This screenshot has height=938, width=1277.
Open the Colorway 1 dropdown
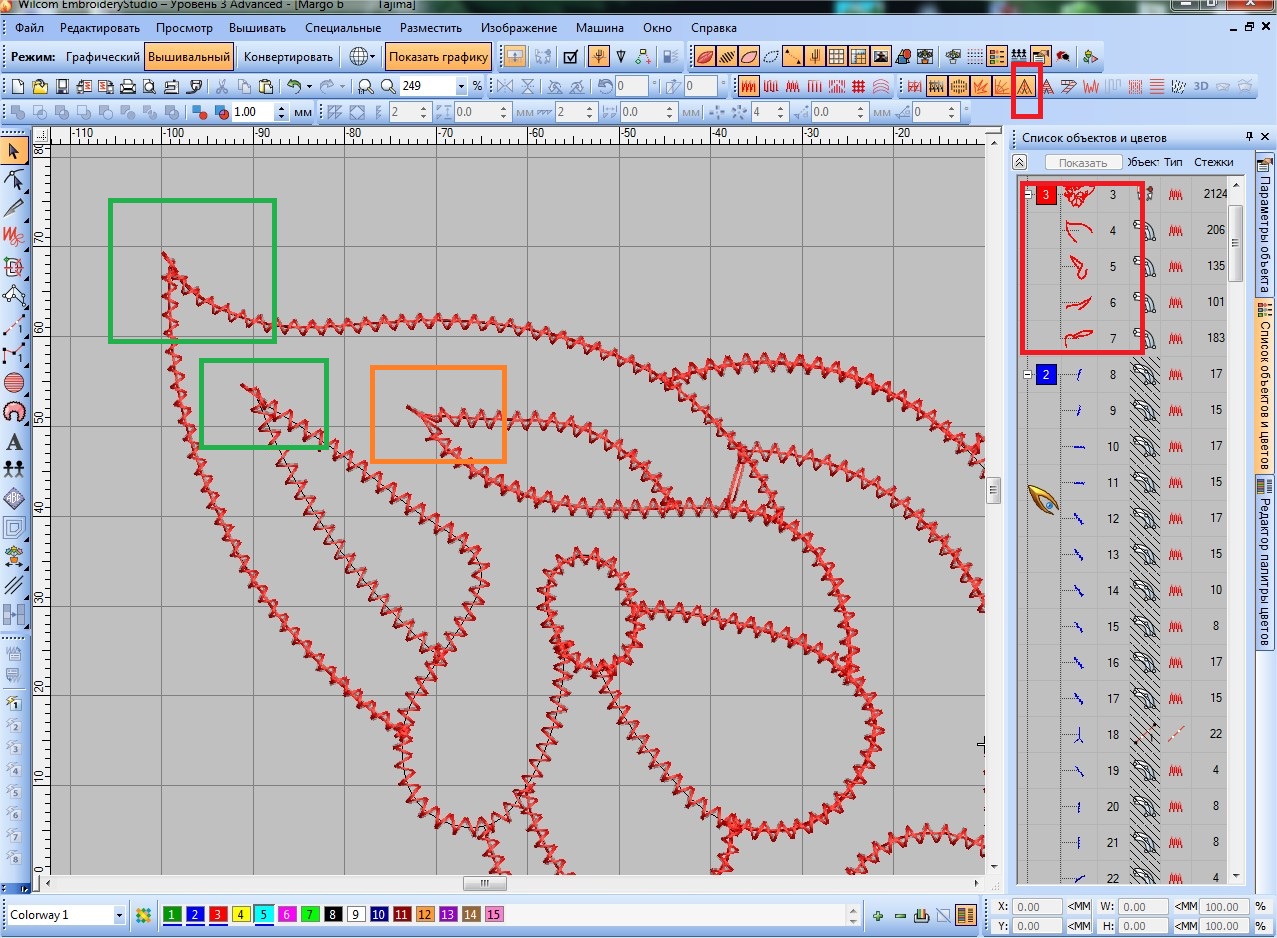(x=119, y=915)
